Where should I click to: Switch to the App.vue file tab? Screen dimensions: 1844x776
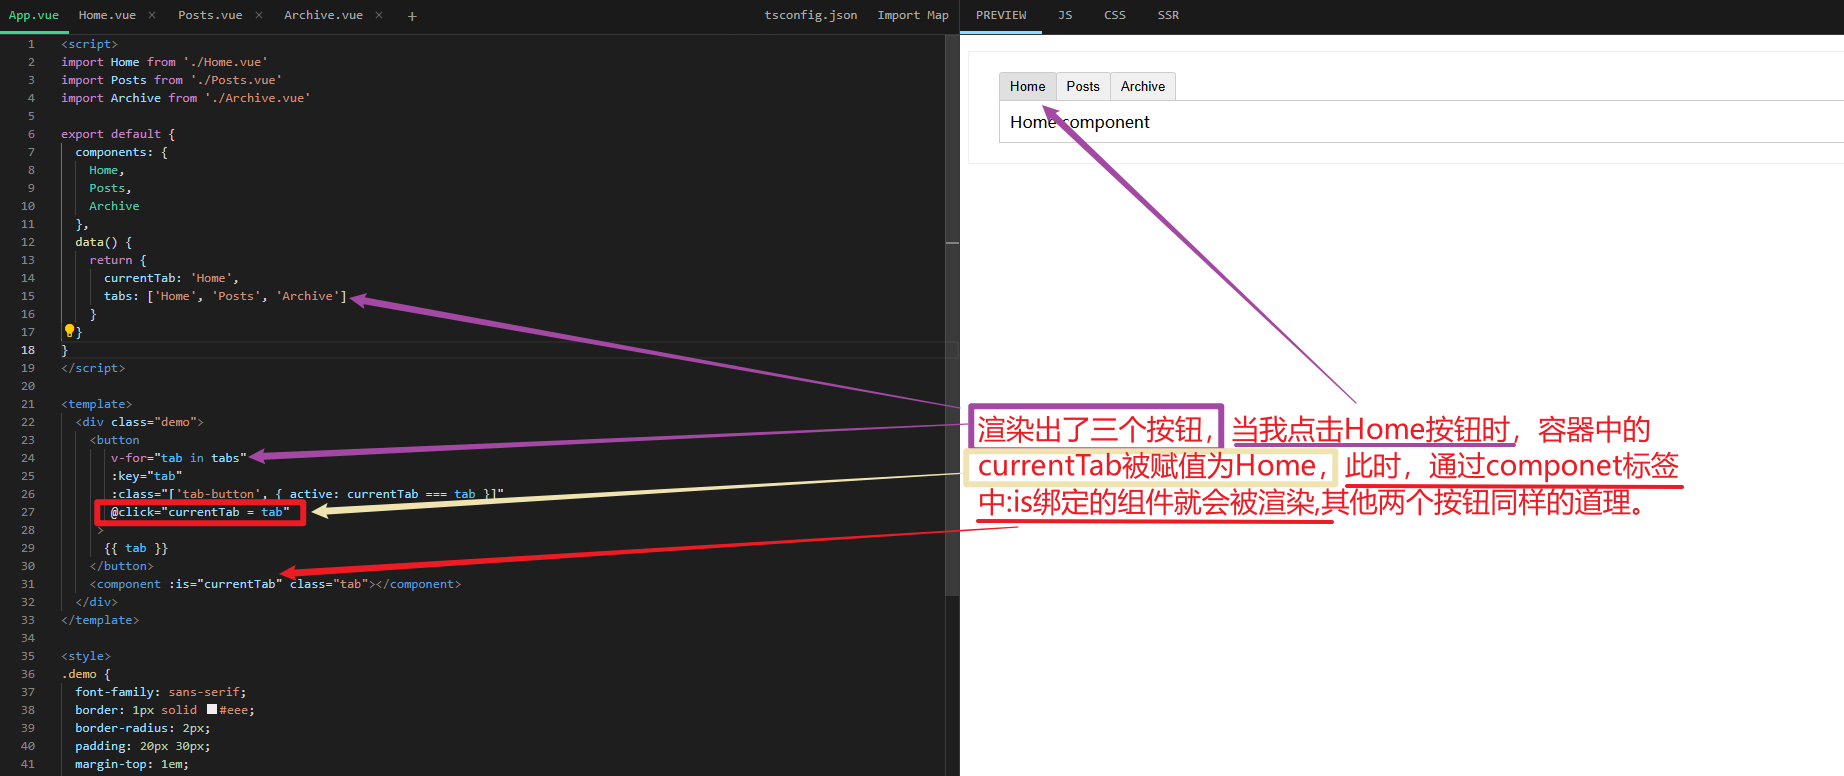pos(34,15)
